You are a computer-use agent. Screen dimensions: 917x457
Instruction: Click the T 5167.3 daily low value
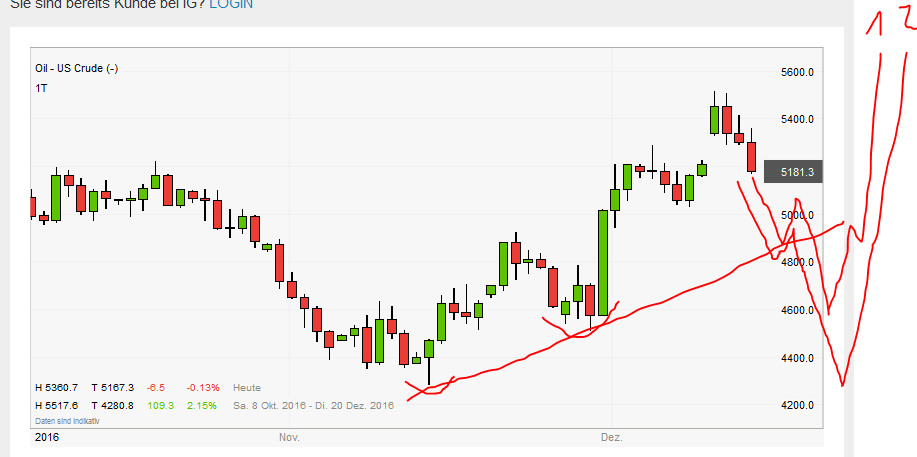[112, 387]
